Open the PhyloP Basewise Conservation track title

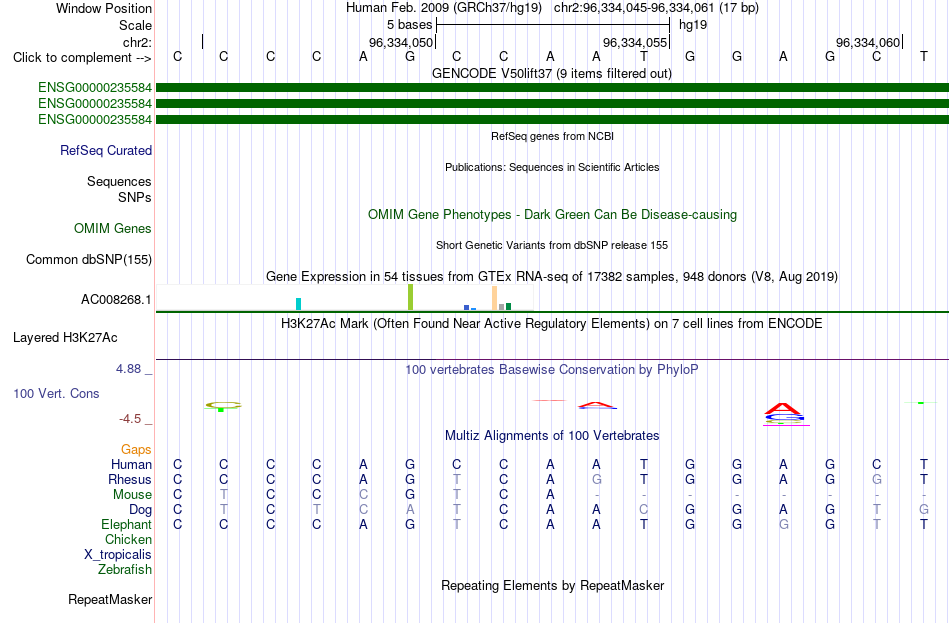(551, 370)
